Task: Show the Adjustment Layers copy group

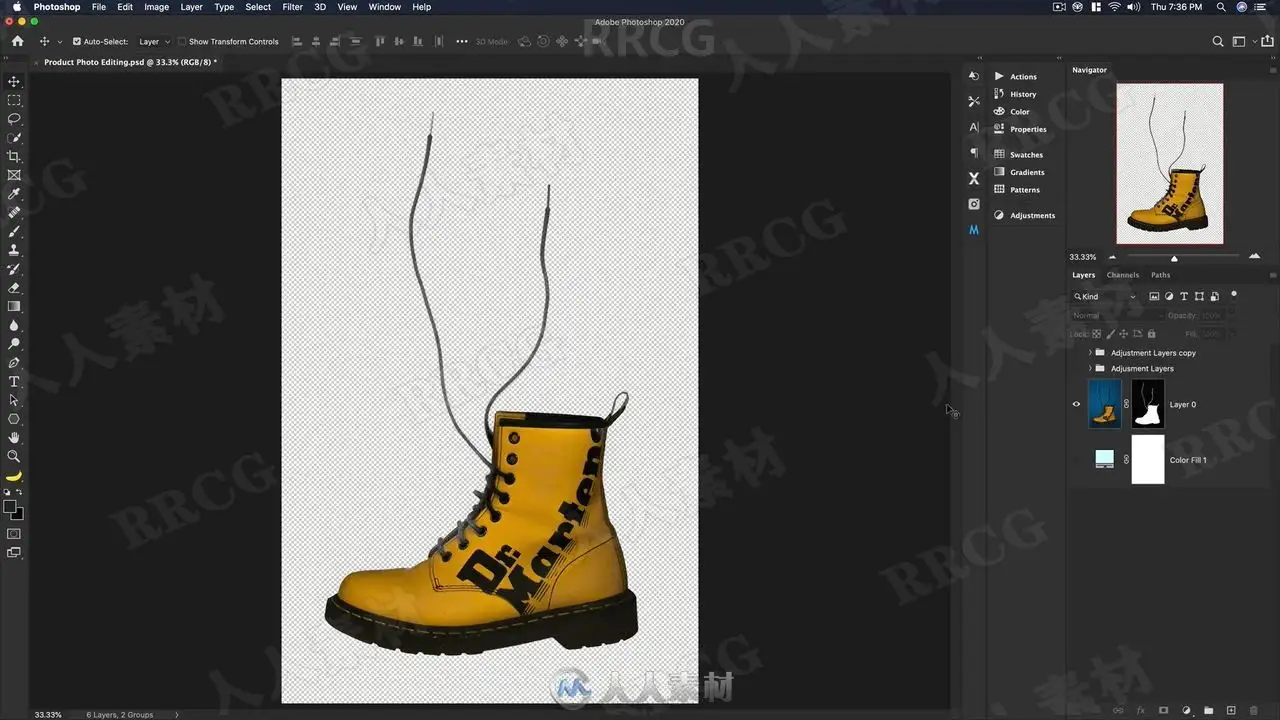Action: coord(1076,353)
